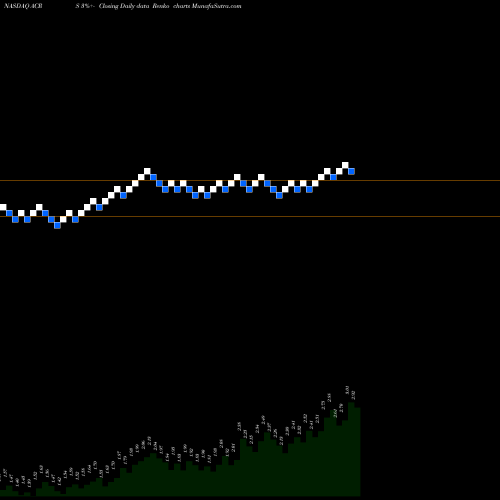Screen dimensions: 500x500
Task: Click the MunafaSutra.com watermark text in header
Action: (217, 6)
